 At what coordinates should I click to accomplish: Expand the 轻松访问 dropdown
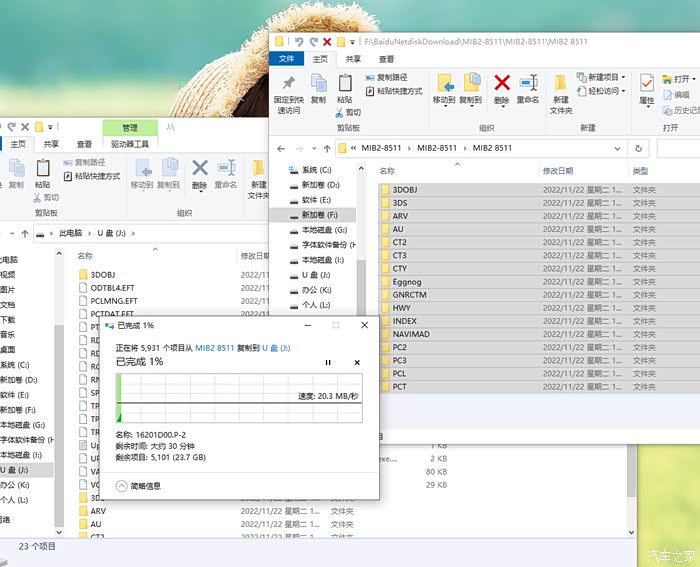605,91
